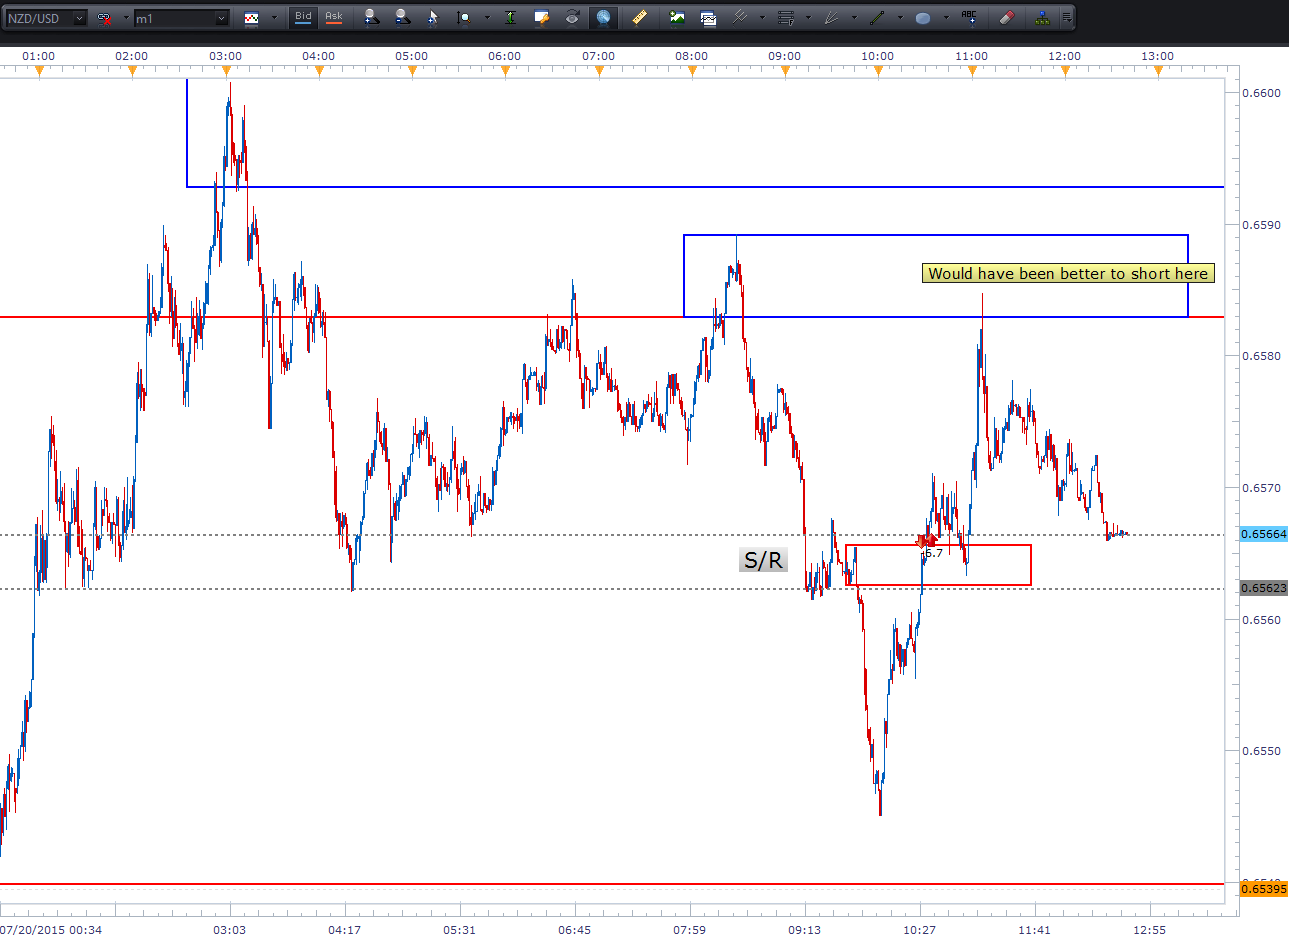Toggle the eye visibility icon in toolbar
1289x939 pixels.
coord(572,17)
